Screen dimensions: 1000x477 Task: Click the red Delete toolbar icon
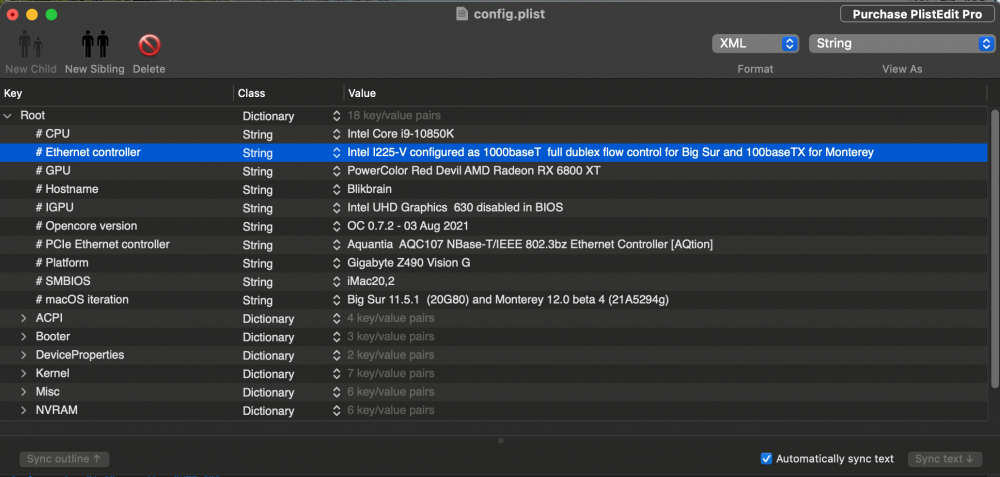(x=149, y=45)
